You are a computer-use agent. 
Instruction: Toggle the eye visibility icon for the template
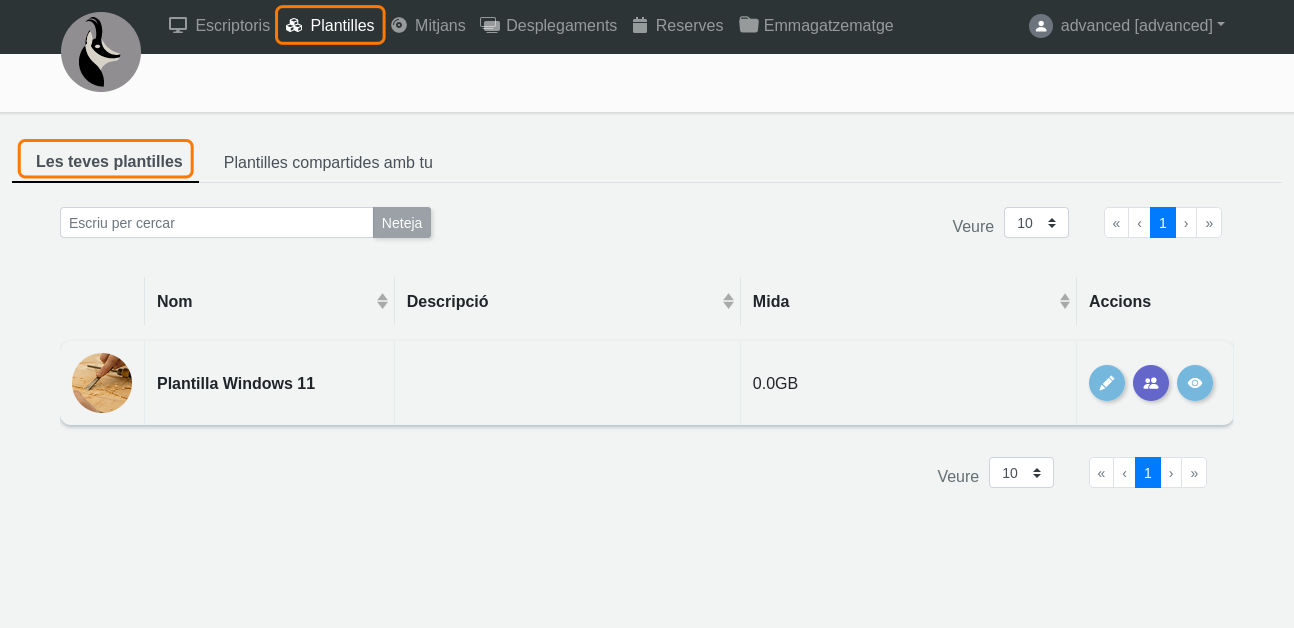pyautogui.click(x=1194, y=383)
